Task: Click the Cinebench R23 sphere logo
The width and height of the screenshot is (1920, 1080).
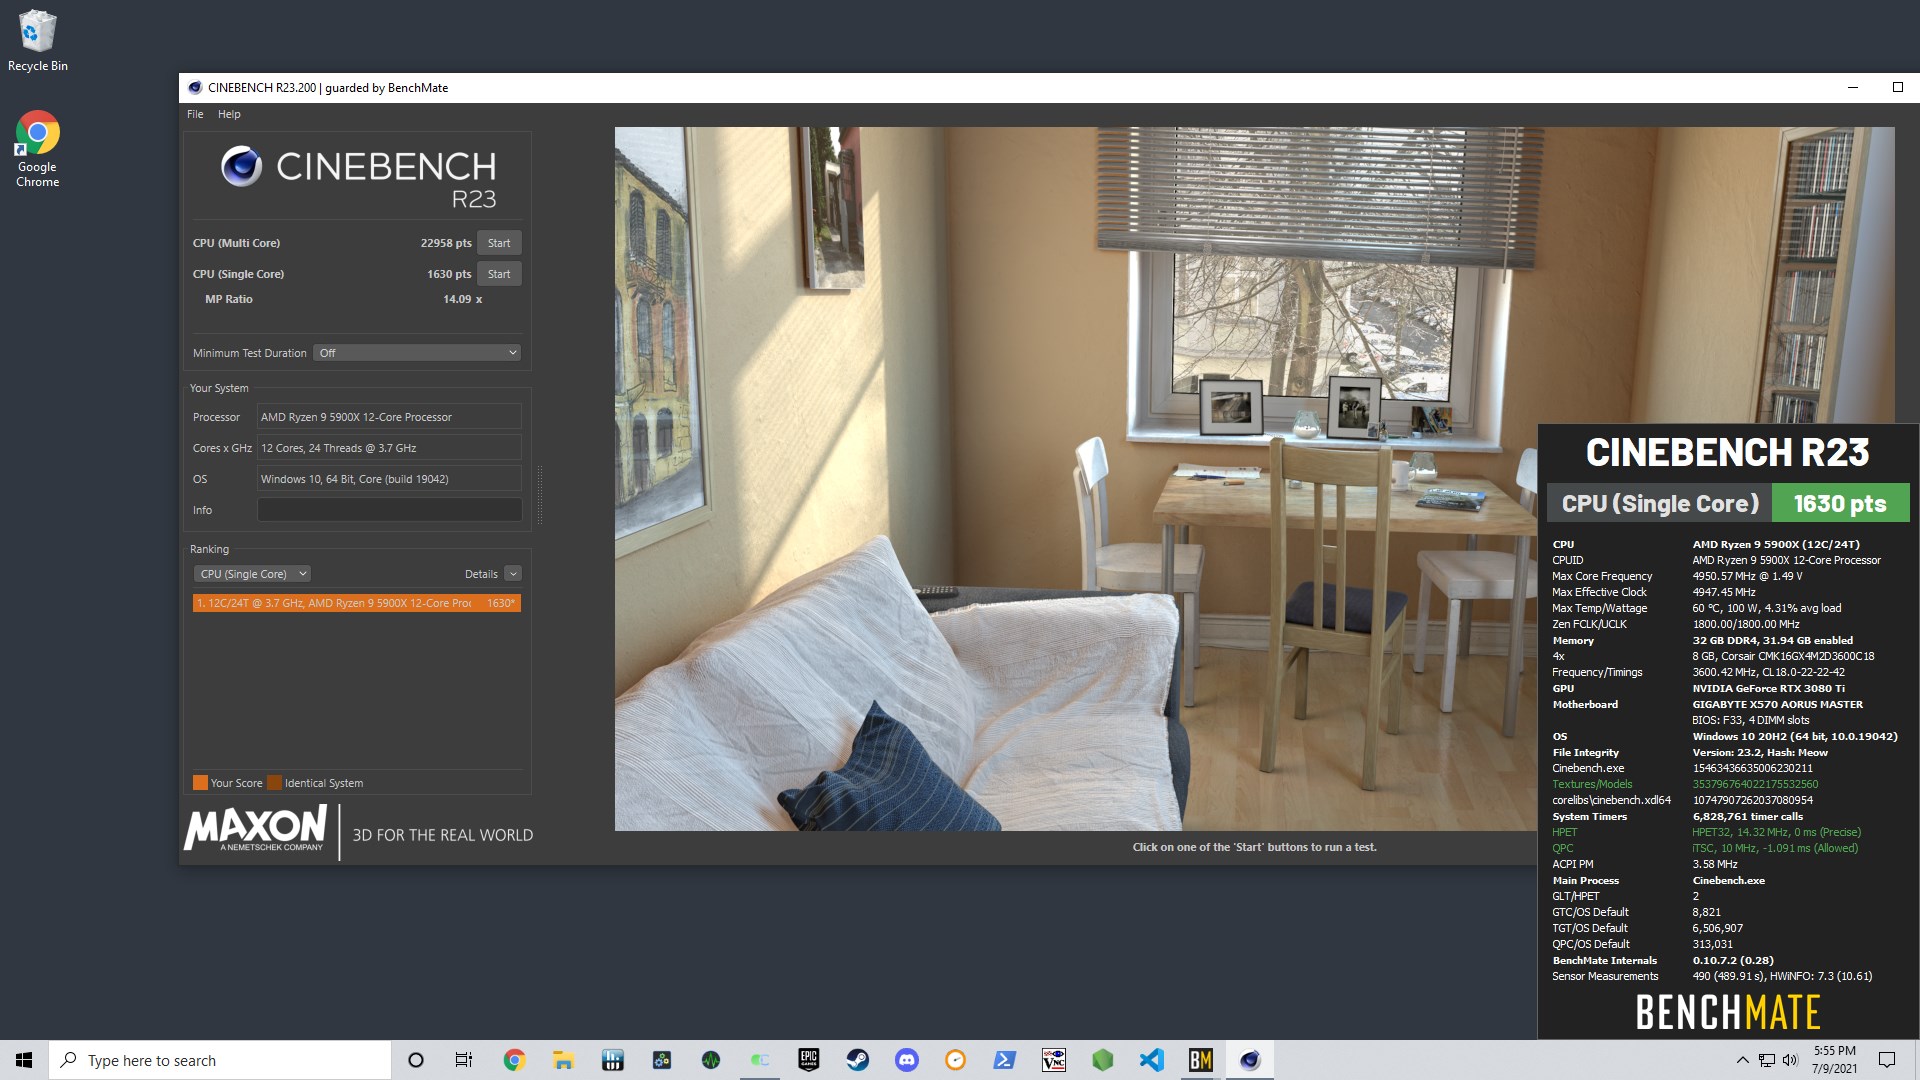Action: 241,166
